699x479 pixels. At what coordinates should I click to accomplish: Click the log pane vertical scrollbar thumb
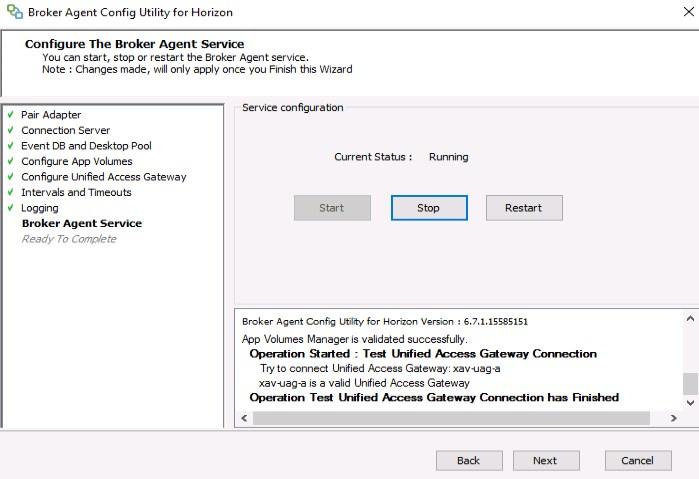pos(690,384)
